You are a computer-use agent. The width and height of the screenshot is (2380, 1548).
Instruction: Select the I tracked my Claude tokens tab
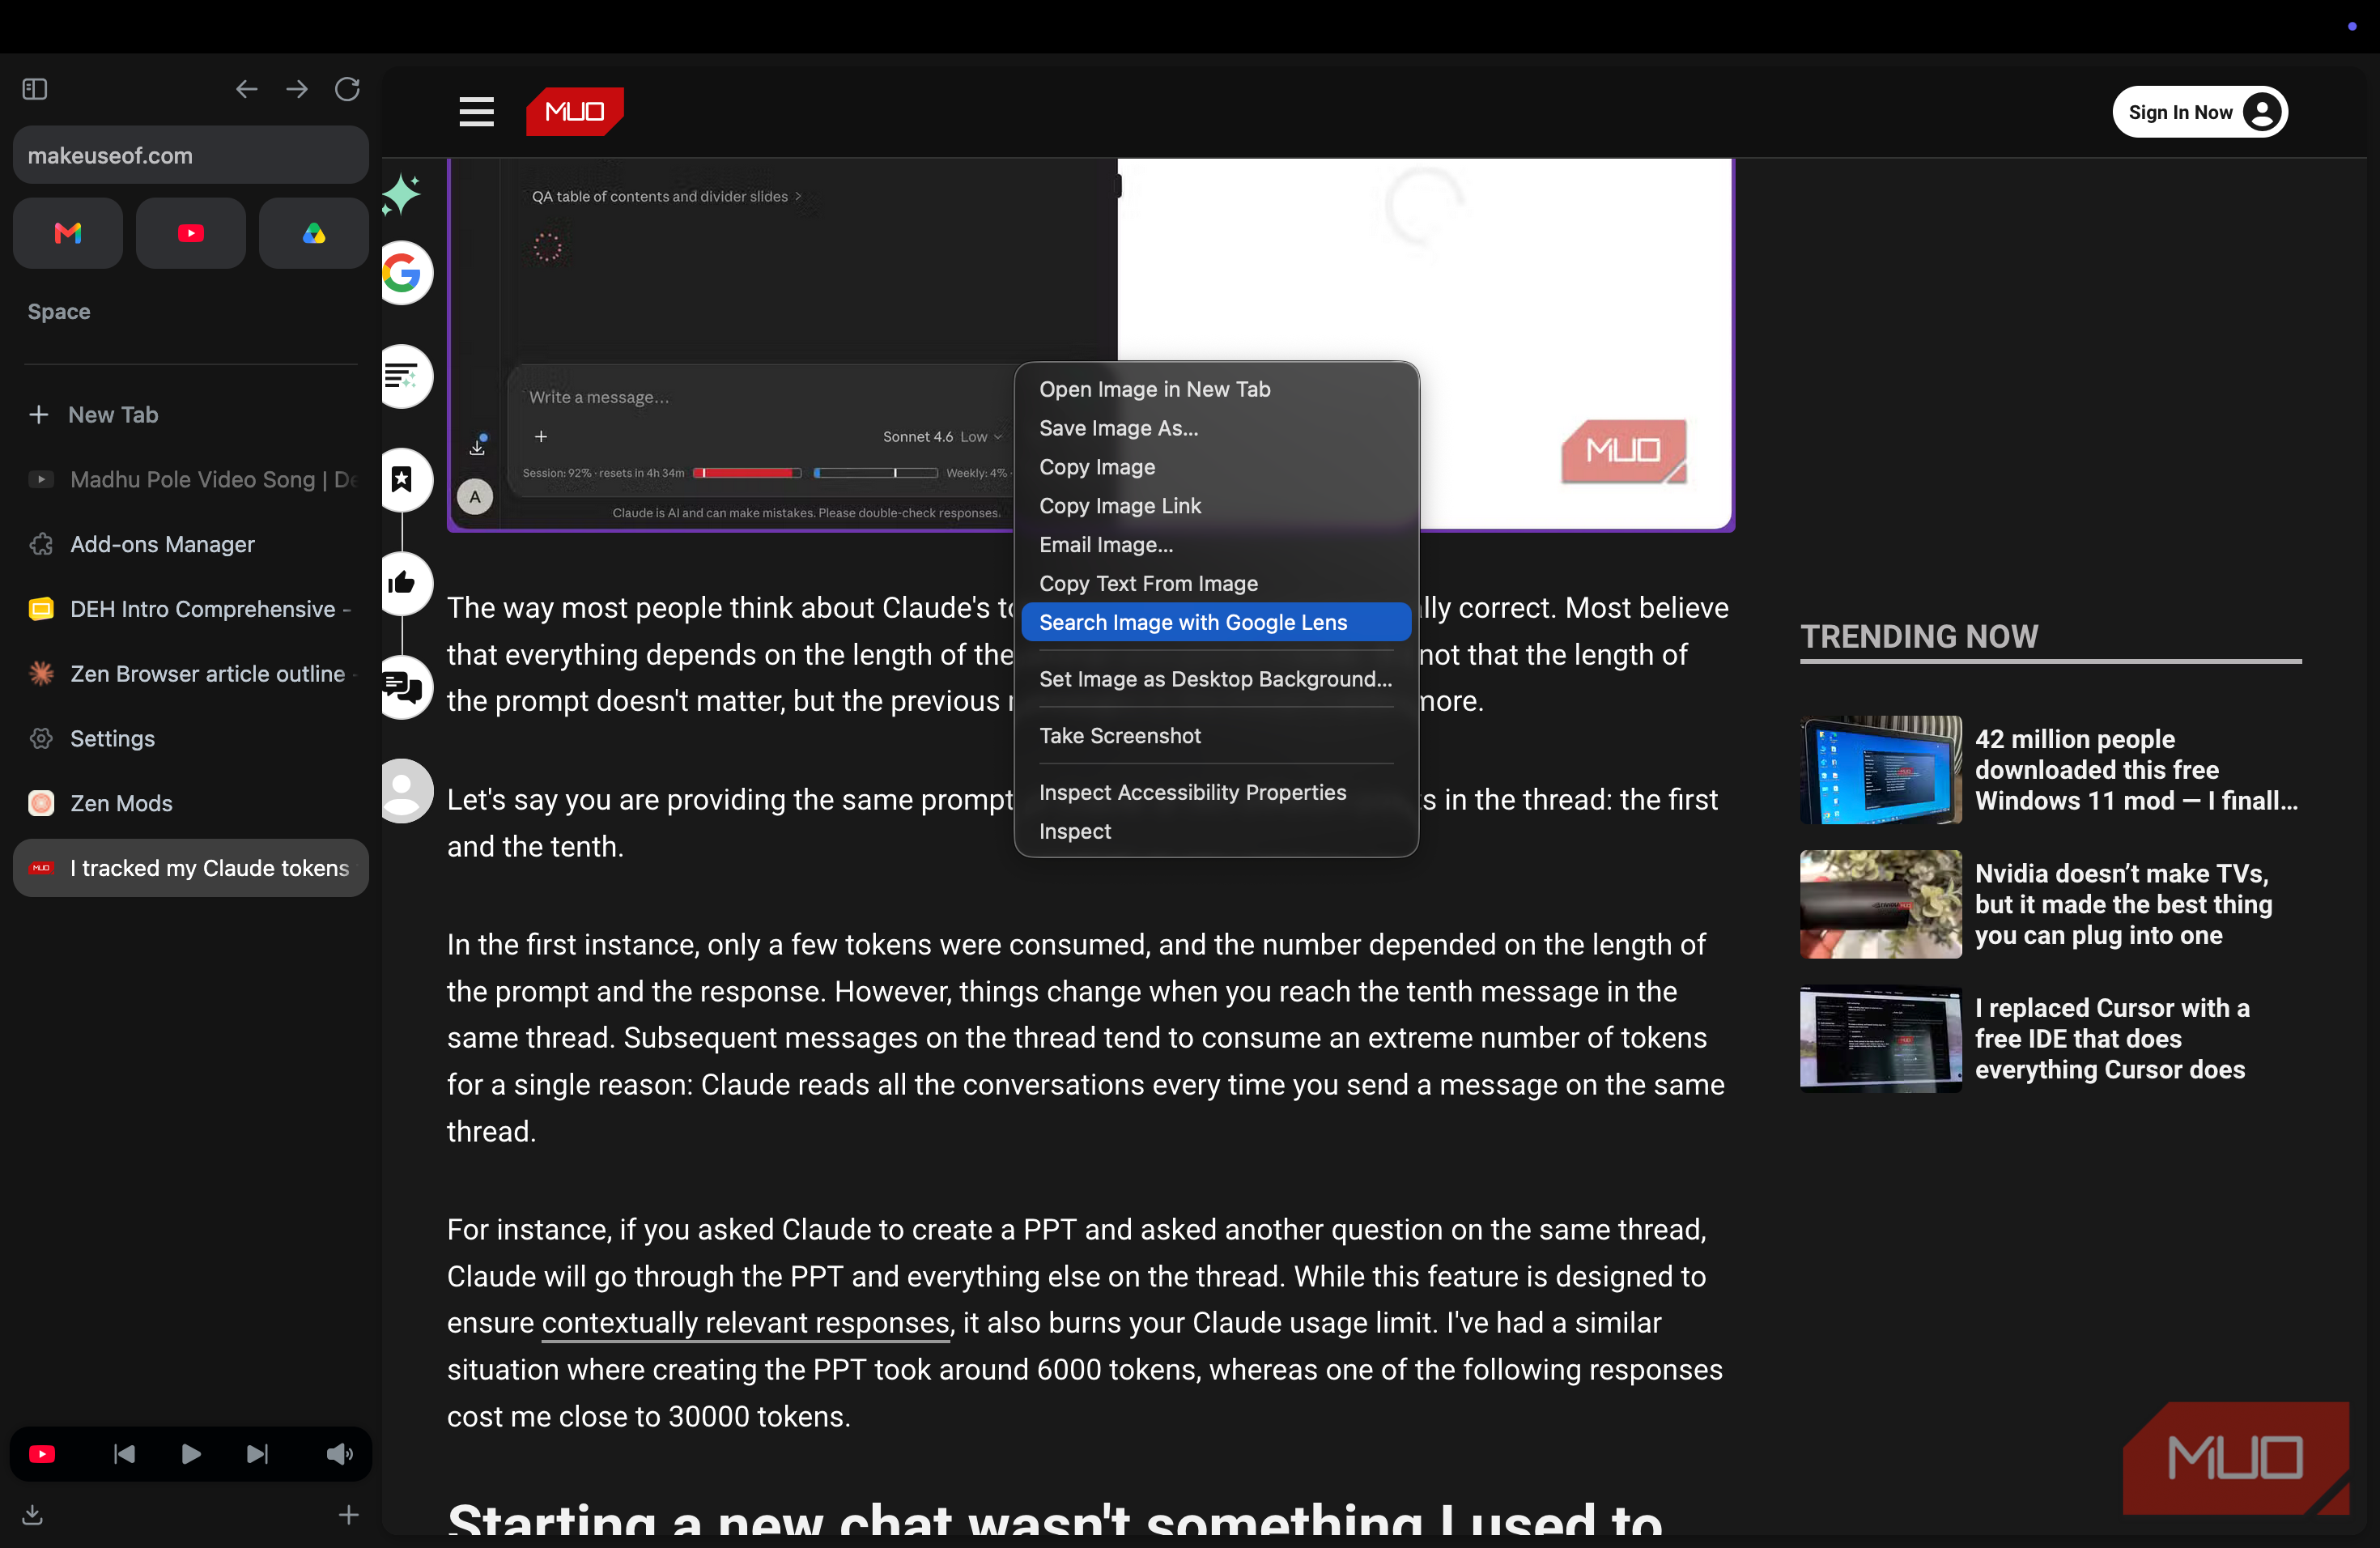(191, 868)
